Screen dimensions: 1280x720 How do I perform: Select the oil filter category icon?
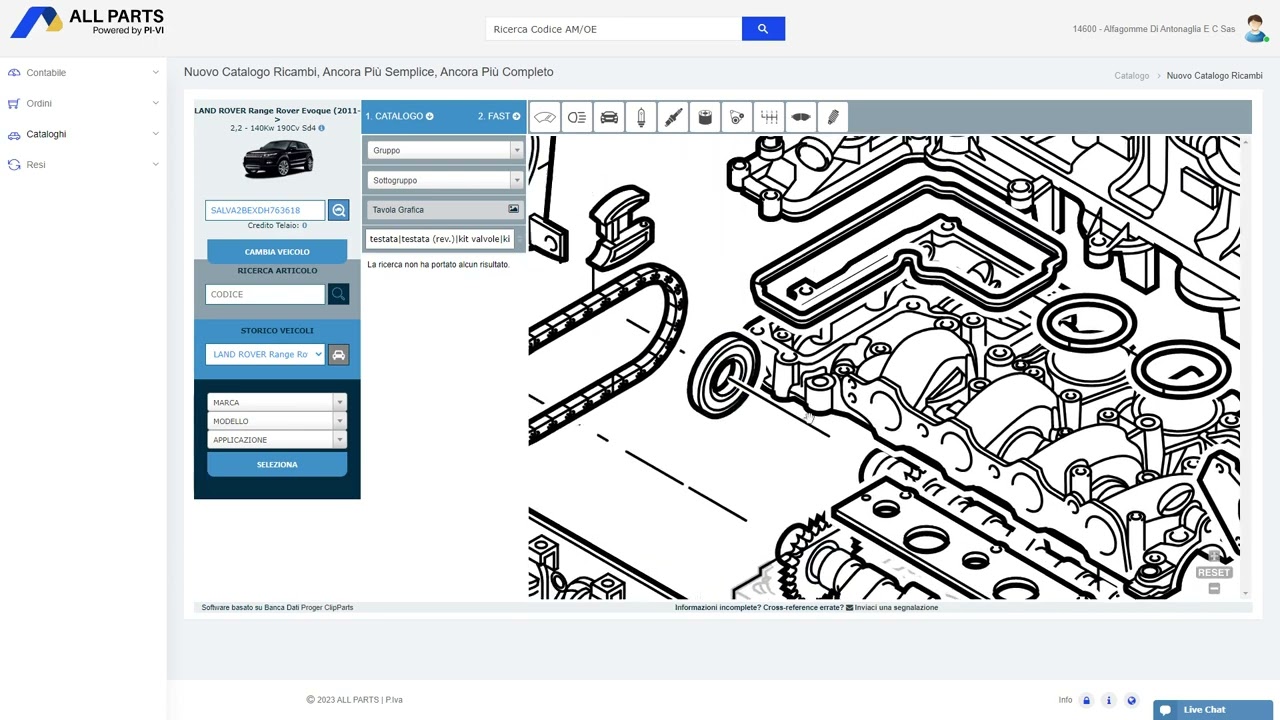tap(705, 117)
